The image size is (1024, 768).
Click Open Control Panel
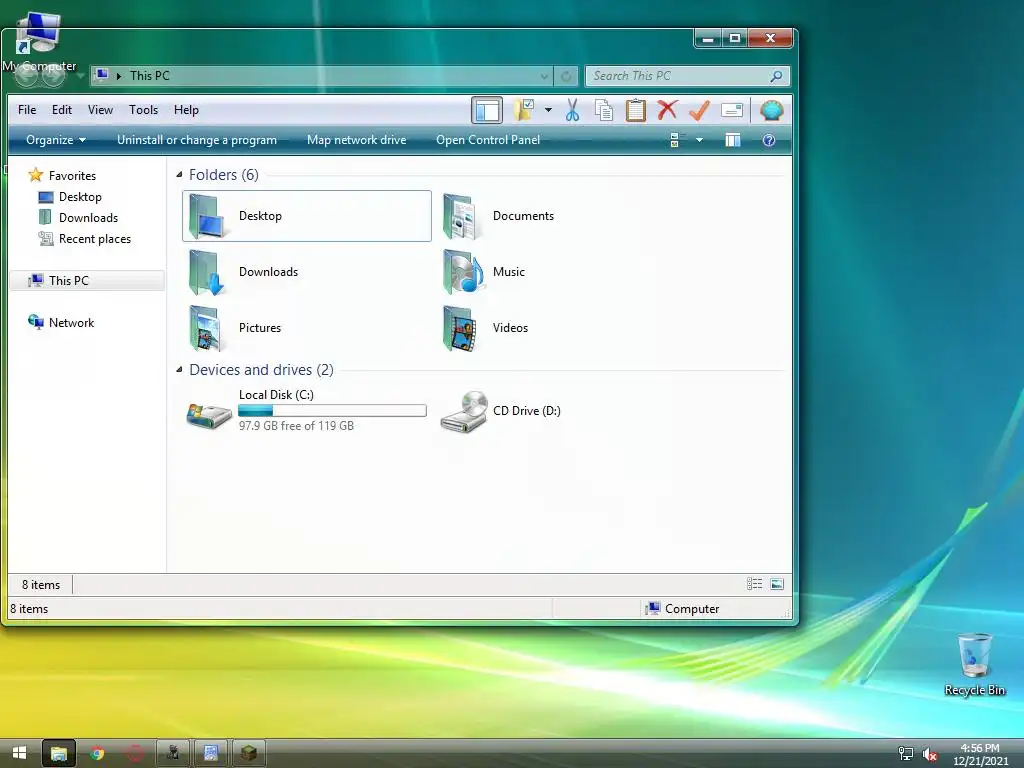click(x=488, y=140)
